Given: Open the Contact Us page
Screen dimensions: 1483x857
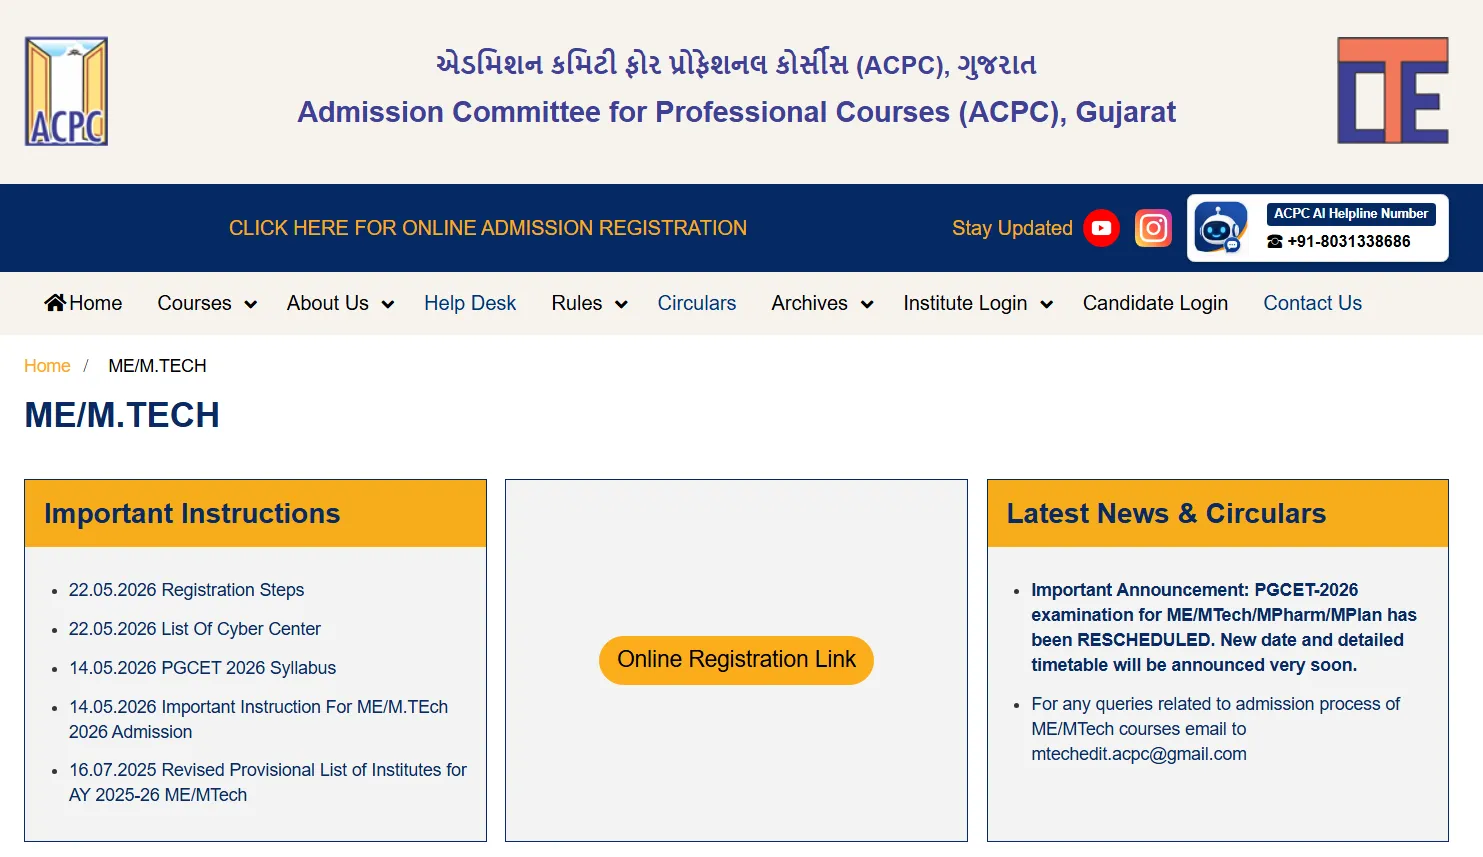Looking at the screenshot, I should [1313, 303].
